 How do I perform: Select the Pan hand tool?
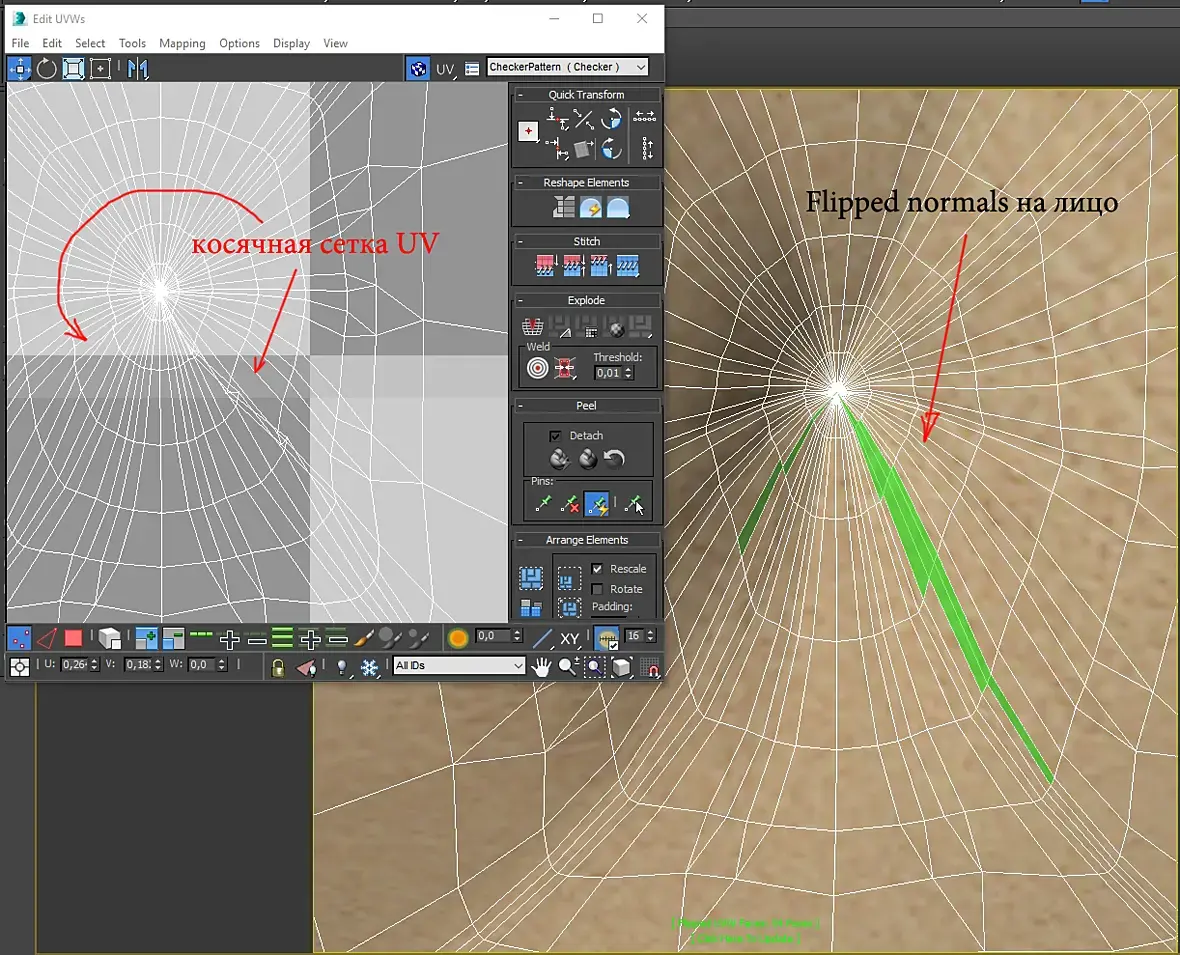point(541,666)
